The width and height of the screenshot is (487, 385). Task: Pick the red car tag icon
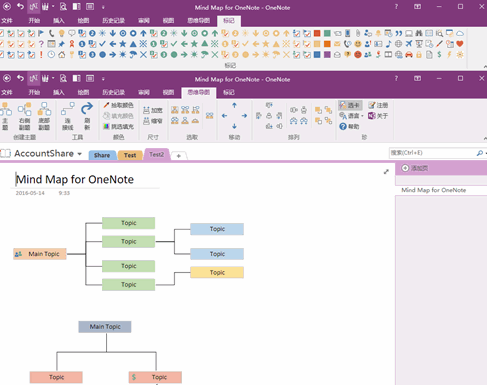[409, 55]
